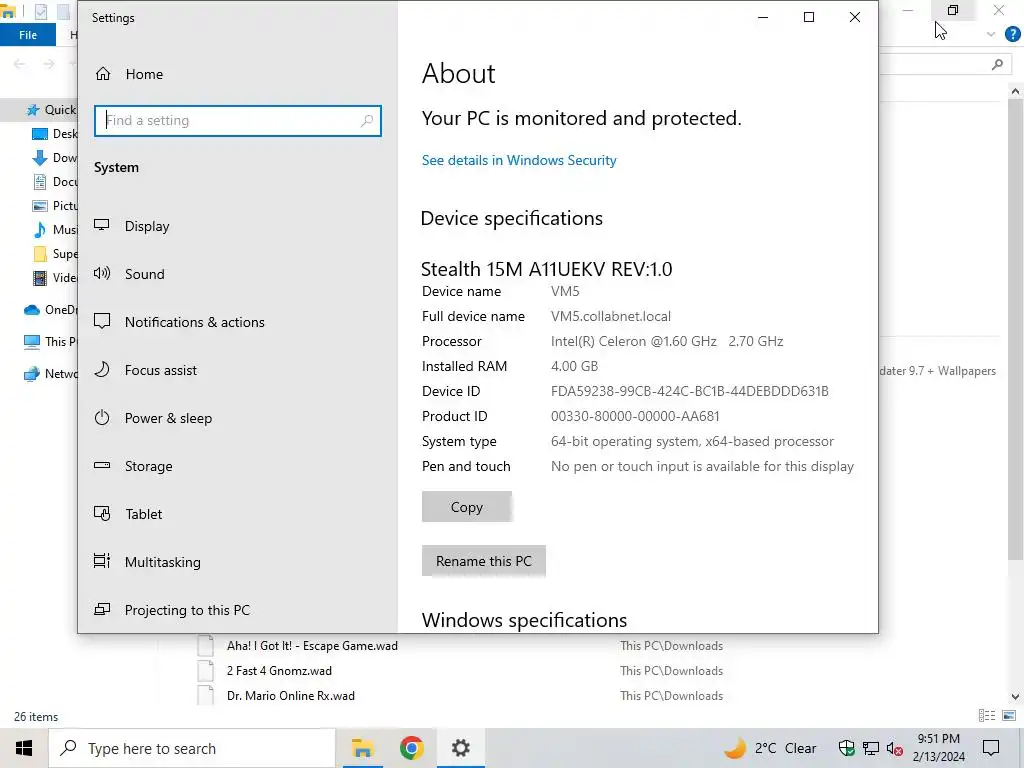The width and height of the screenshot is (1024, 768).
Task: Click the Find a setting search box
Action: 238,121
